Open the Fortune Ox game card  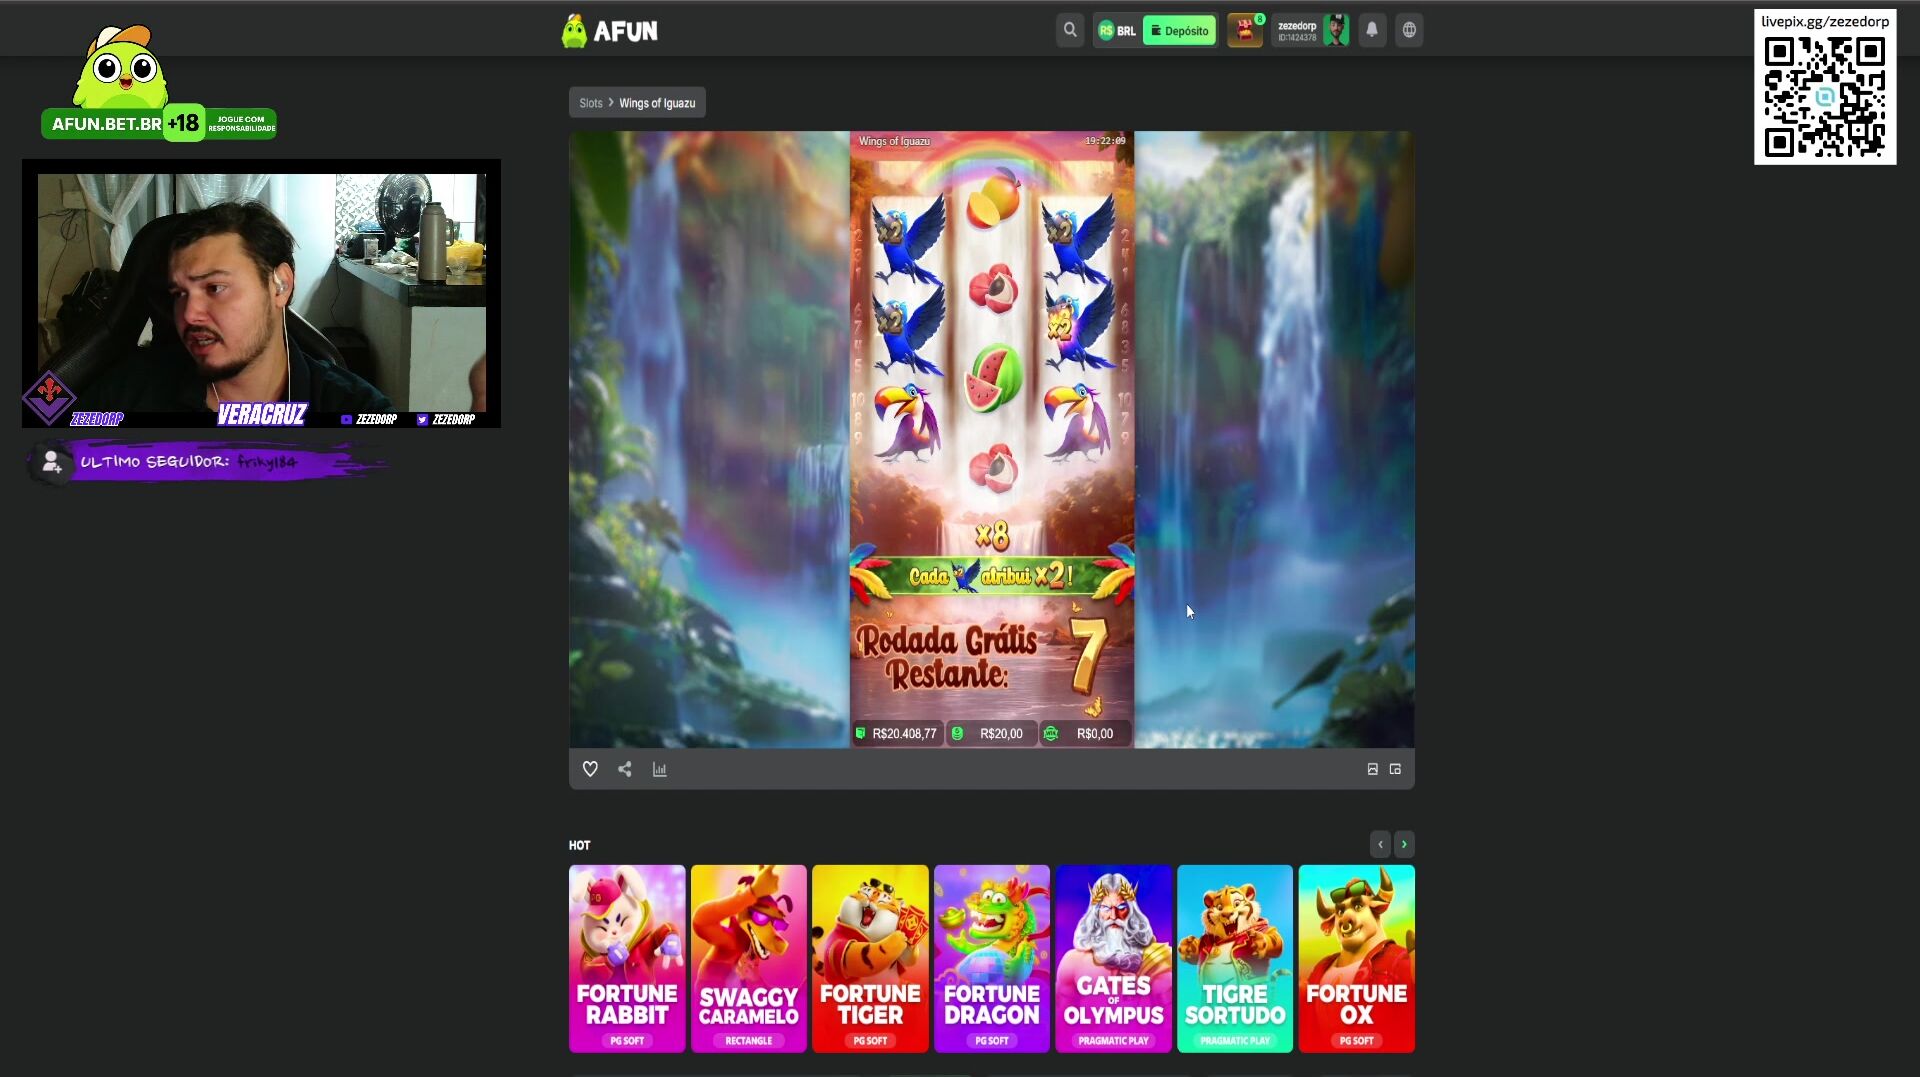[x=1357, y=958]
